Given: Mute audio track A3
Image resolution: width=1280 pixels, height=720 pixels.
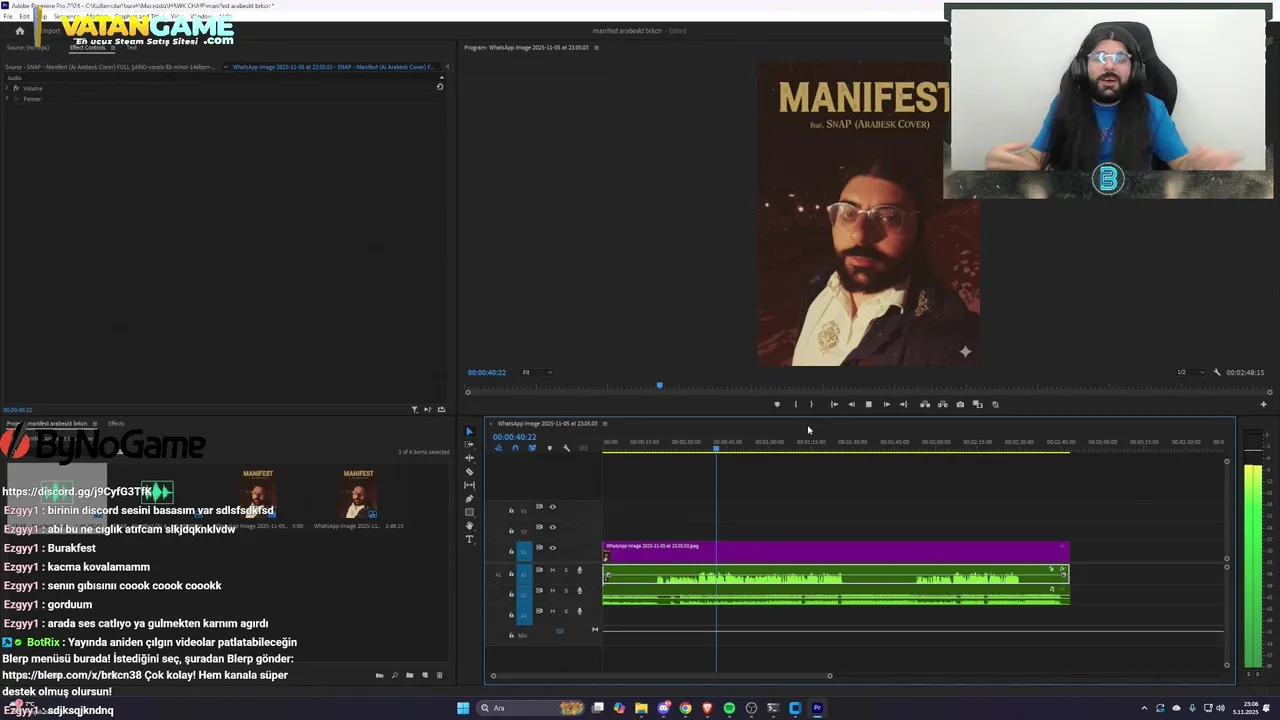Looking at the screenshot, I should 552,611.
